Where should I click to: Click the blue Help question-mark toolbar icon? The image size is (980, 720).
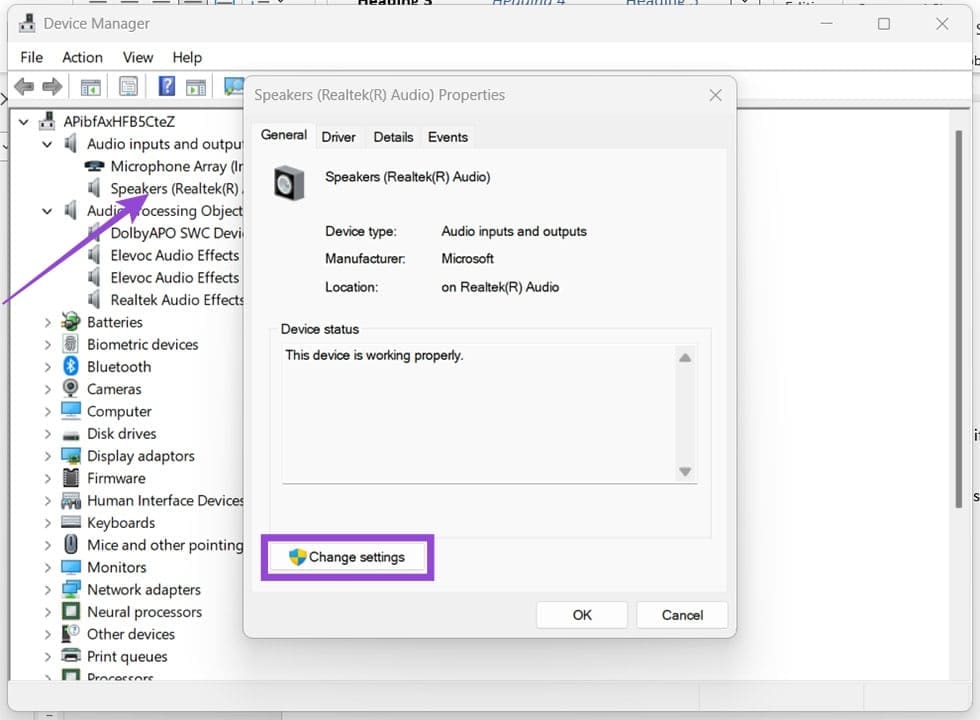167,87
